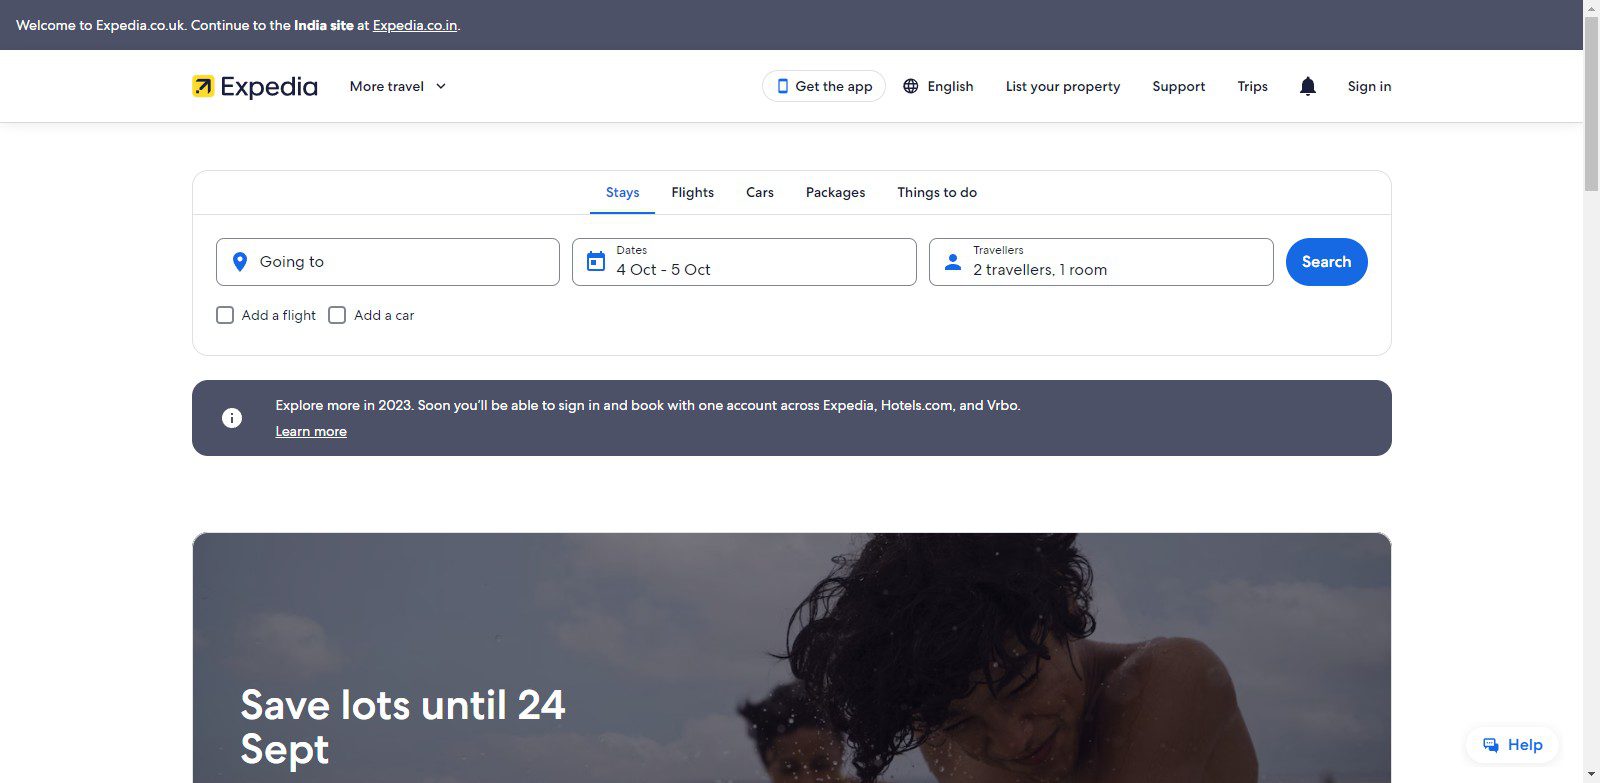Open the Dates picker showing 4 Oct - 5 Oct

(744, 262)
